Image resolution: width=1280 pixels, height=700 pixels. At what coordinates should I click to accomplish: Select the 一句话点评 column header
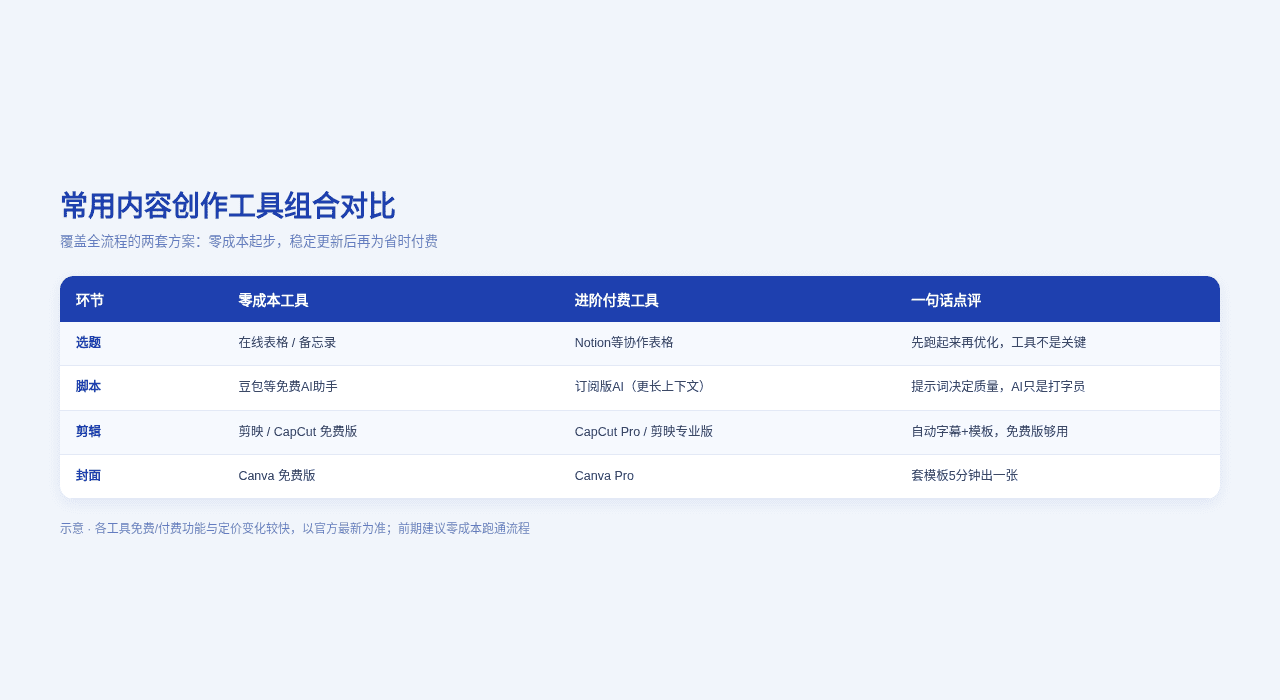click(946, 300)
